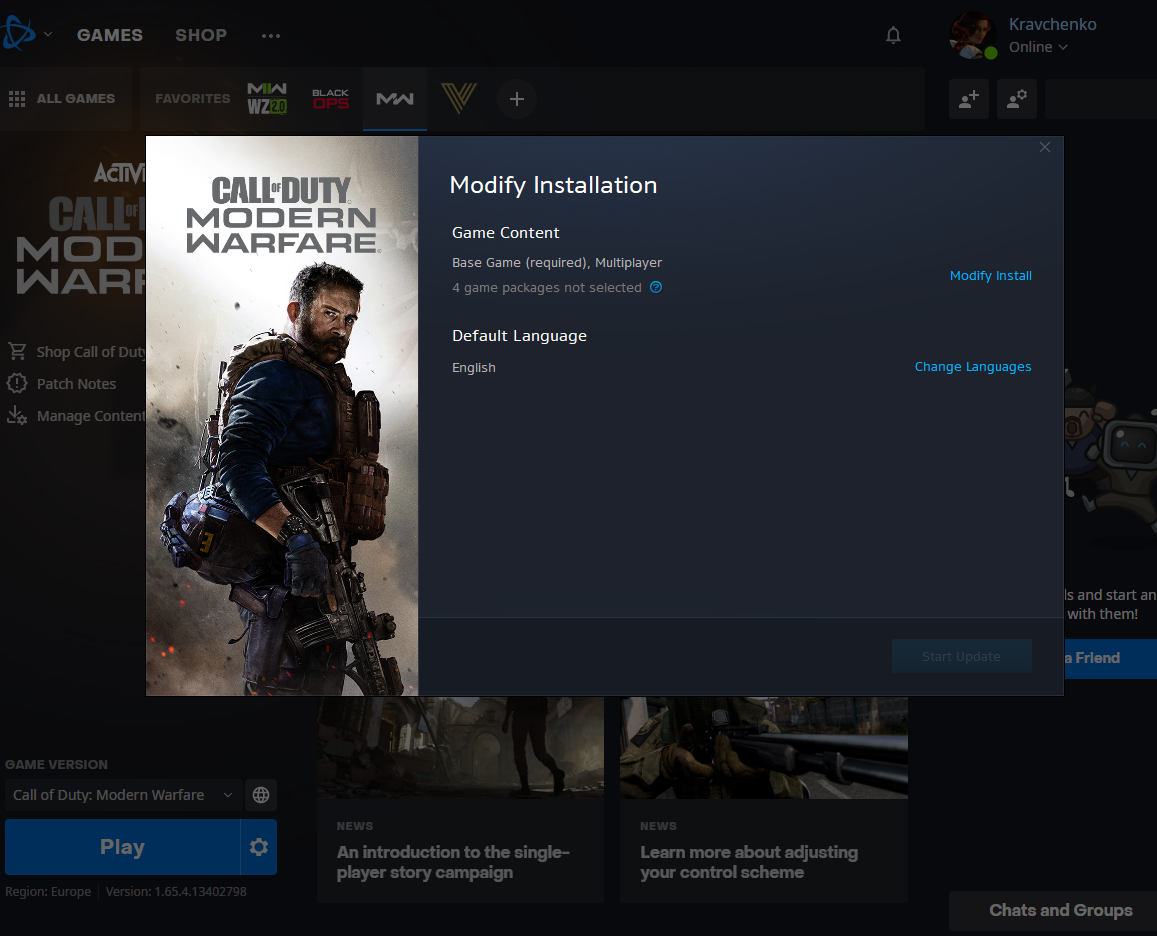Viewport: 1157px width, 936px height.
Task: Open the adjusting control scheme news card
Action: [764, 799]
